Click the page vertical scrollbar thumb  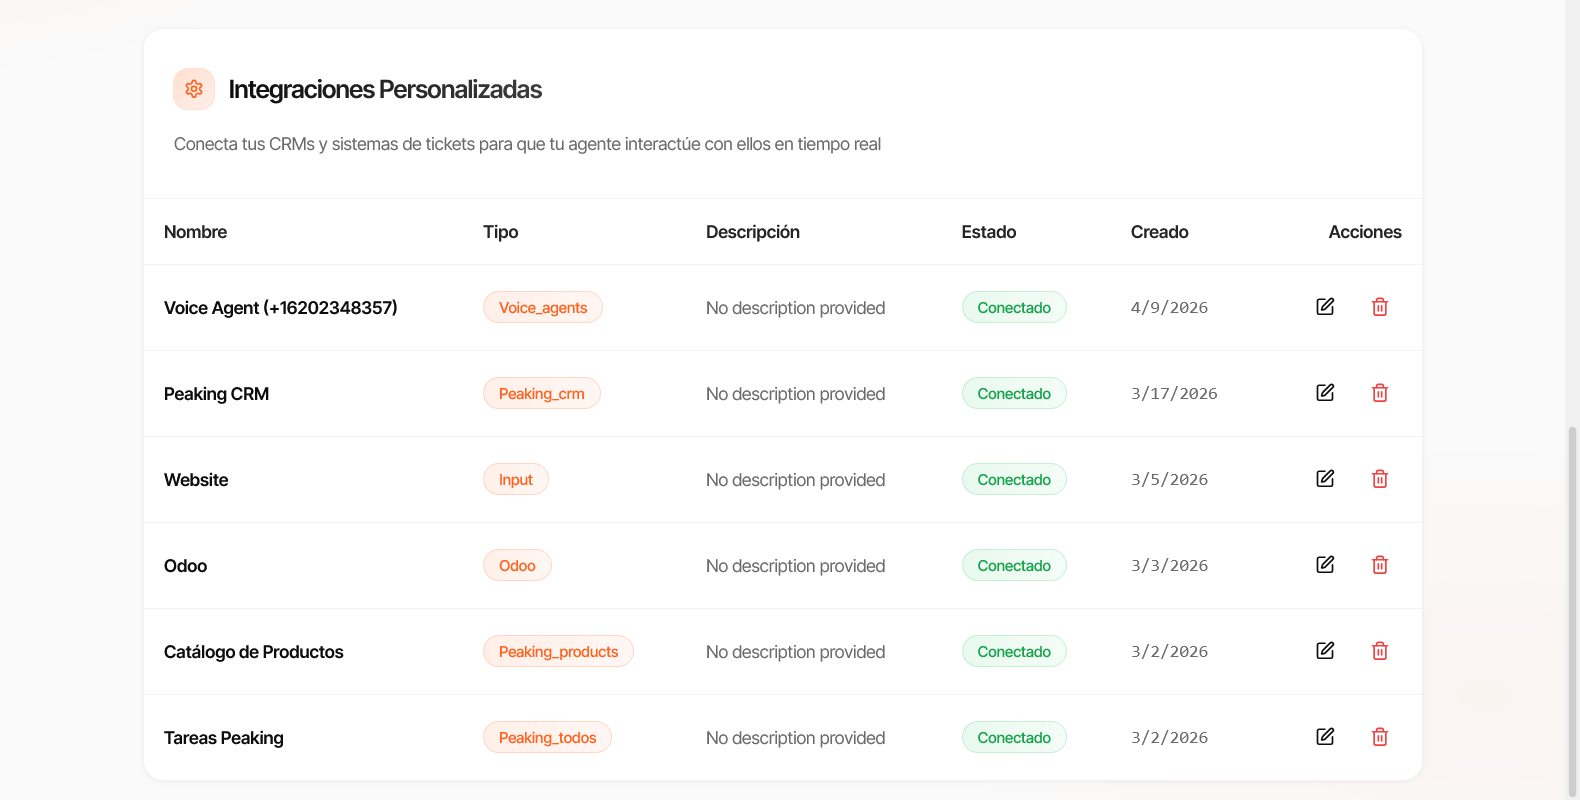tap(1572, 610)
